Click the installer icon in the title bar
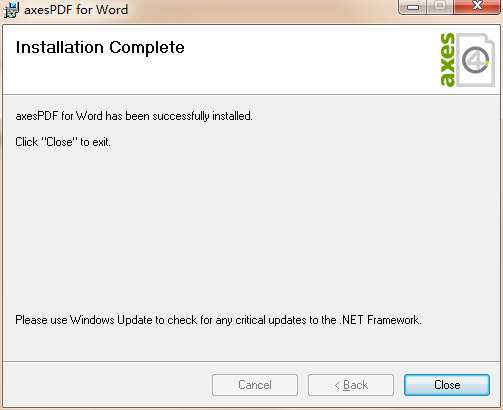The height and width of the screenshot is (410, 503). [x=11, y=10]
